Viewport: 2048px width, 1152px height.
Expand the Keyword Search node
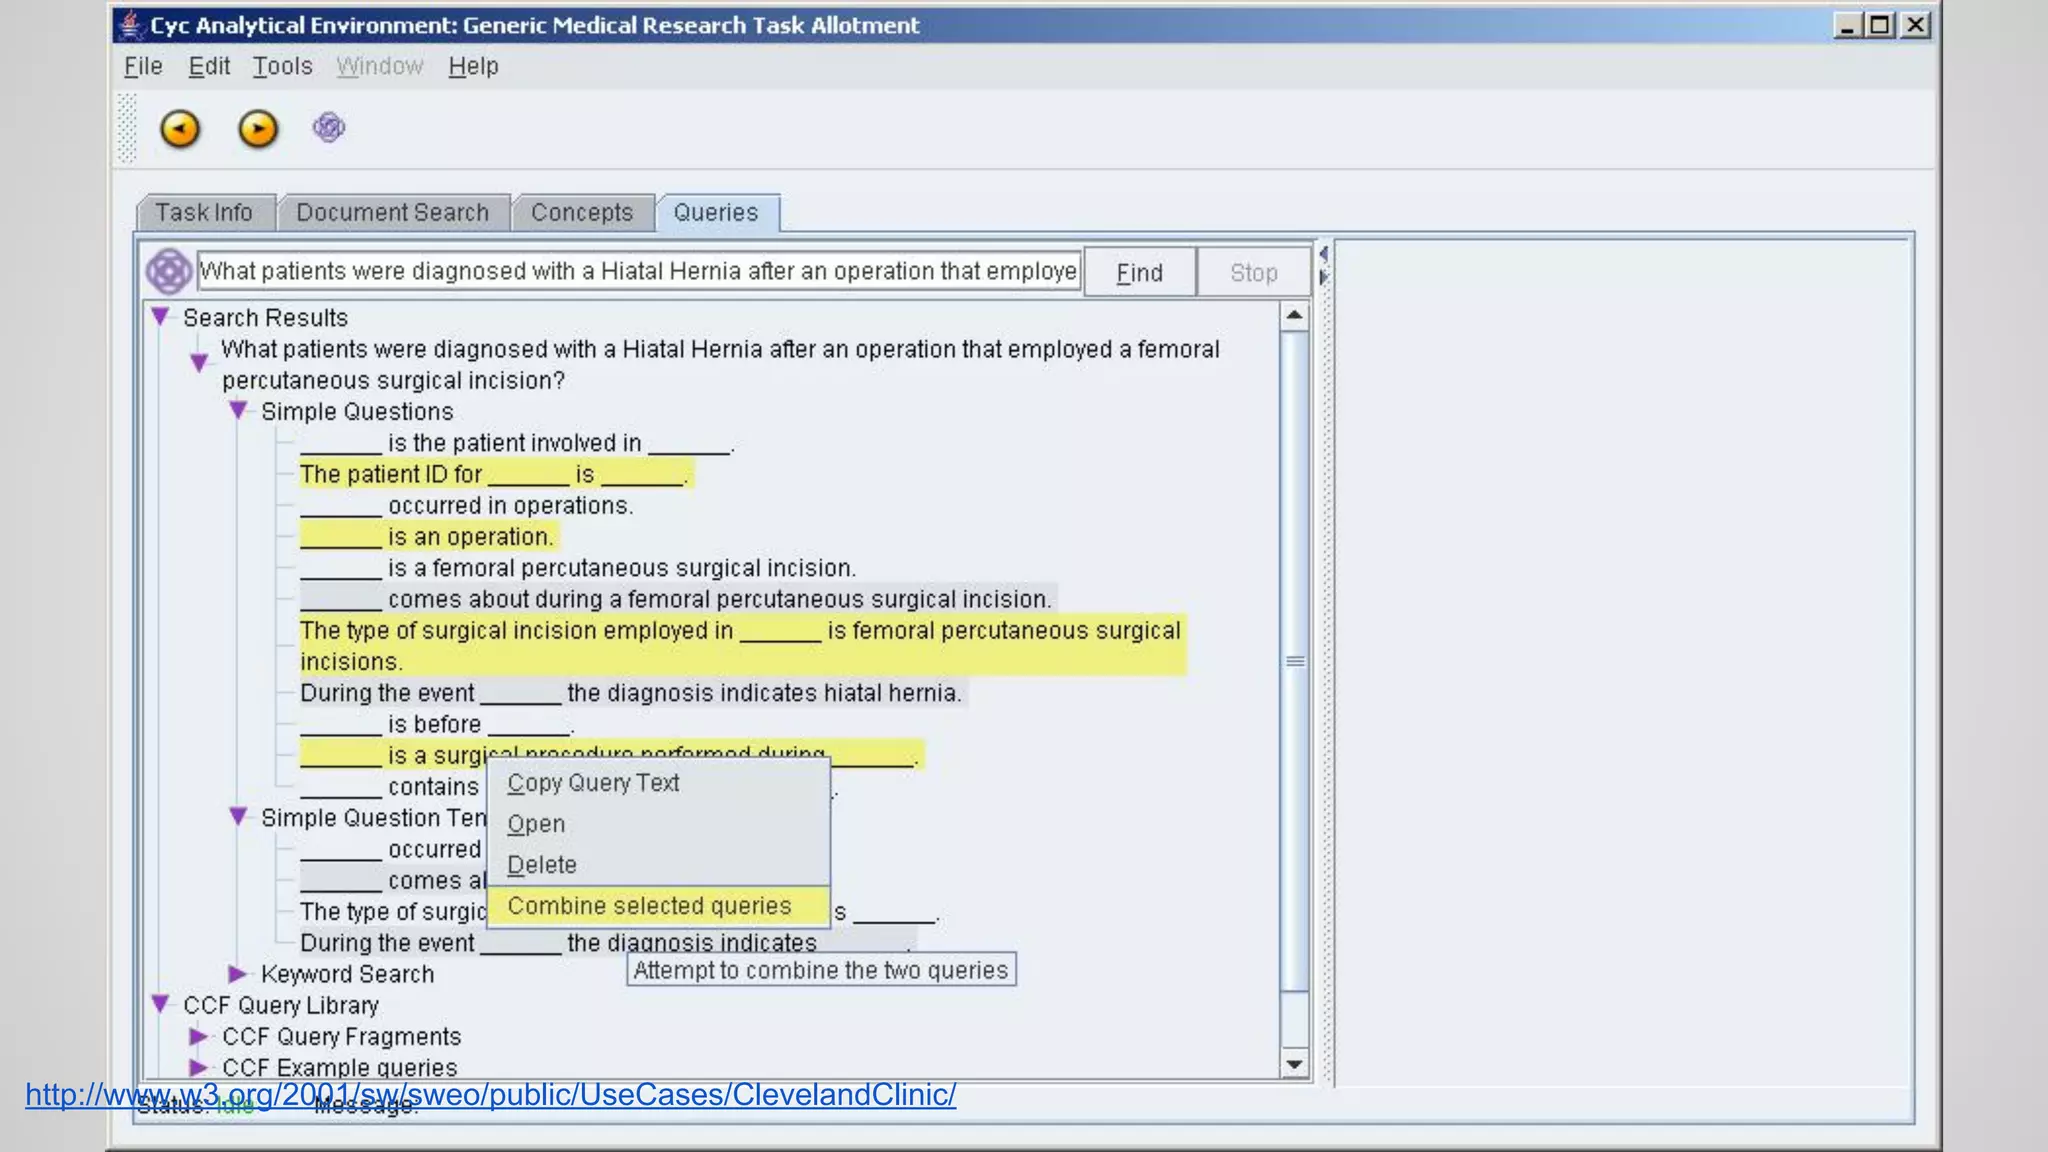pyautogui.click(x=238, y=974)
